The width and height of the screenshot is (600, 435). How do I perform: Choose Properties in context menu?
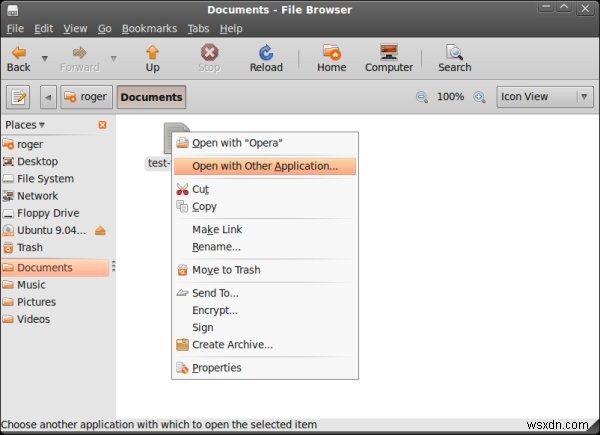(265, 368)
